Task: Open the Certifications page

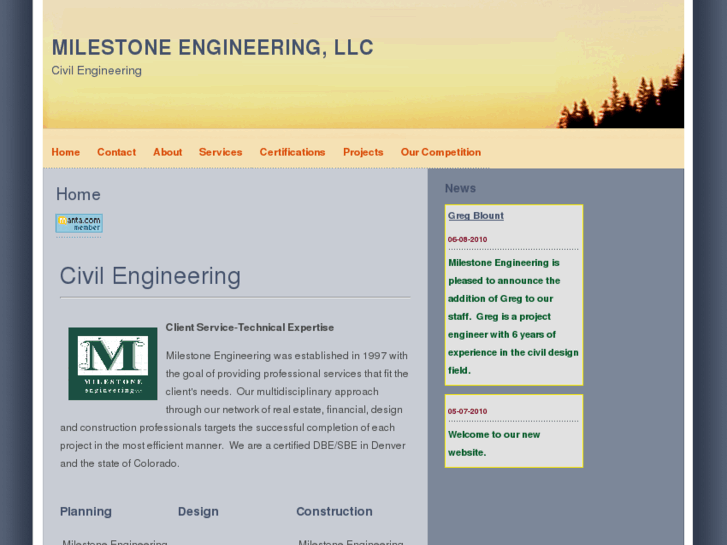Action: [x=292, y=152]
